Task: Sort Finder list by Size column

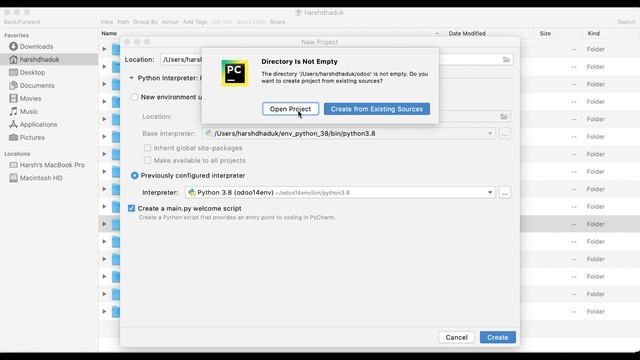Action: (x=545, y=33)
